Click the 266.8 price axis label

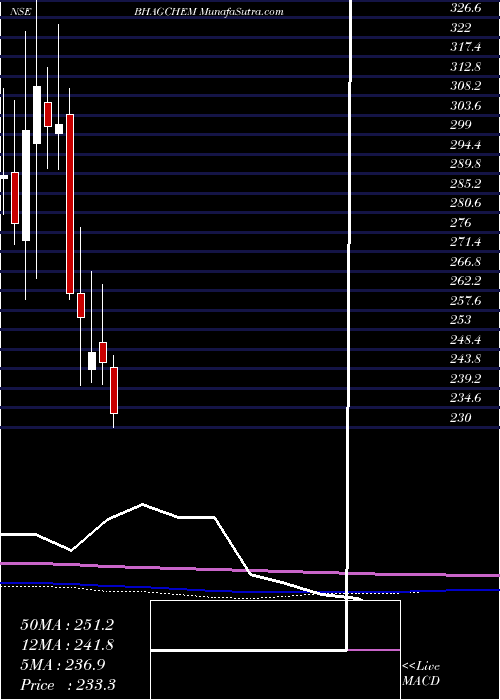point(465,262)
